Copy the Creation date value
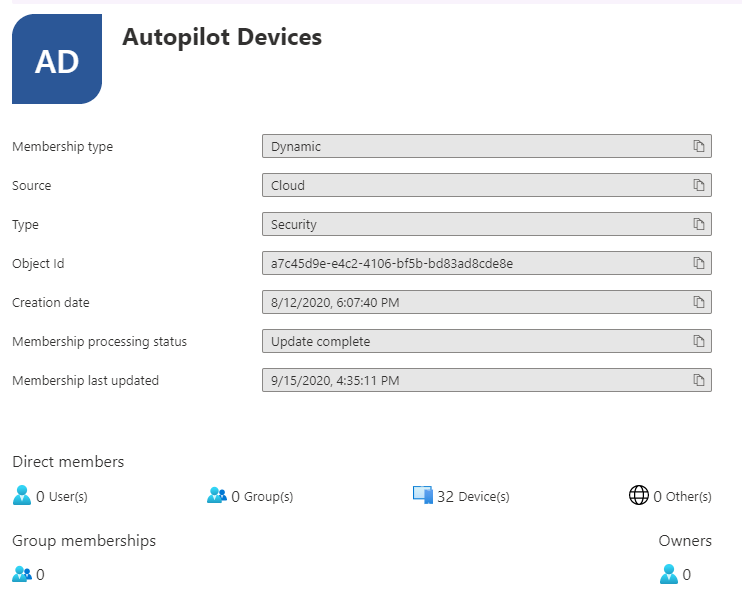 [698, 302]
